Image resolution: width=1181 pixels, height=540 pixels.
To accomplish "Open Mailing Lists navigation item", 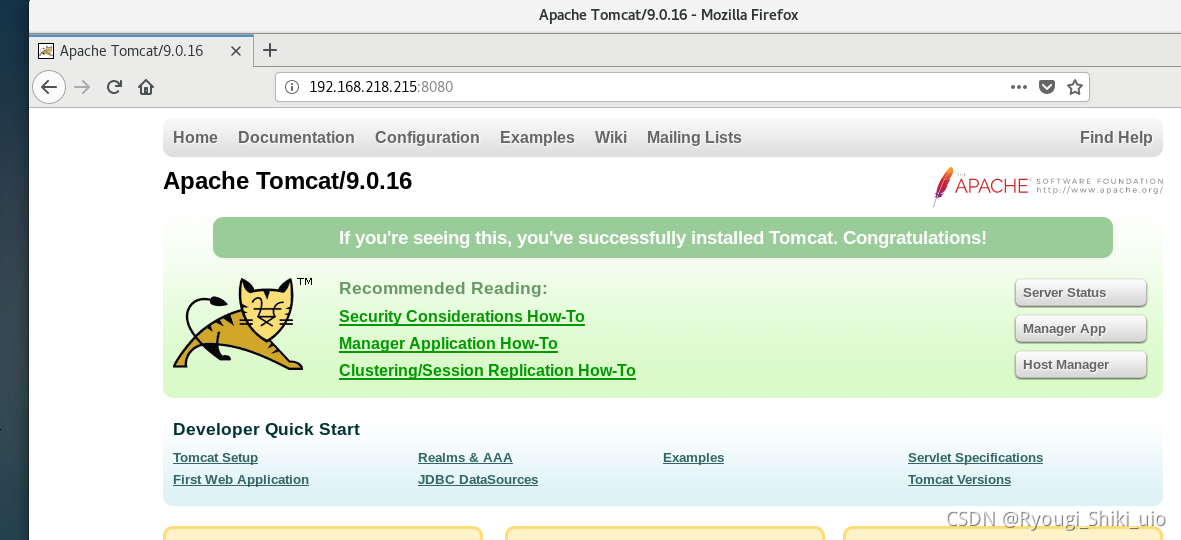I will pyautogui.click(x=694, y=138).
